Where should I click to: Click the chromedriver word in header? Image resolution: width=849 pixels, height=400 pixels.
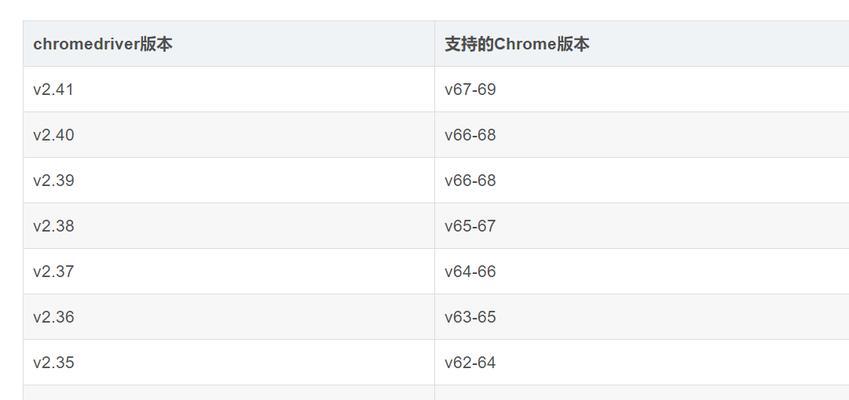click(x=87, y=44)
